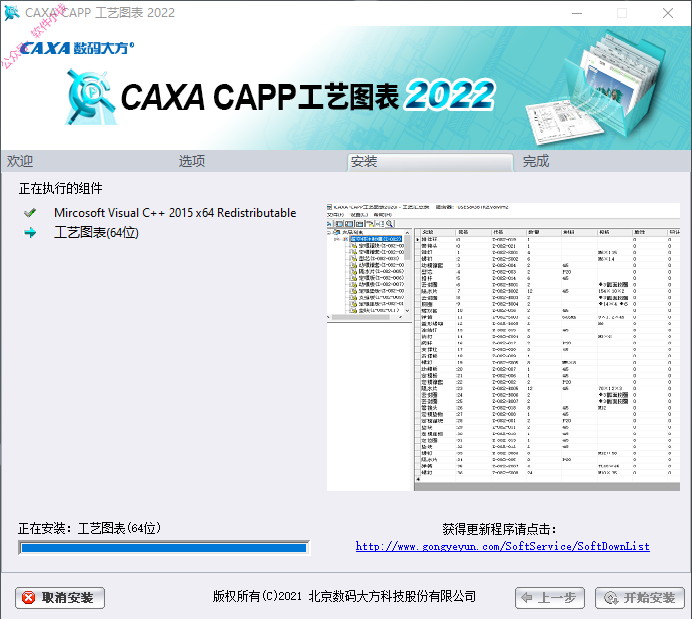Viewport: 692px width, 619px height.
Task: Click the copyright 北京数码大方科技股份有限公司 text
Action: click(x=344, y=596)
